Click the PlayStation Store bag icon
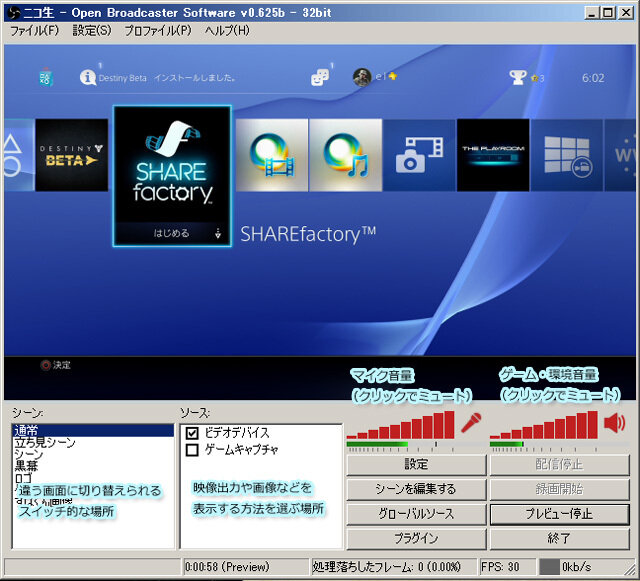 pos(46,77)
